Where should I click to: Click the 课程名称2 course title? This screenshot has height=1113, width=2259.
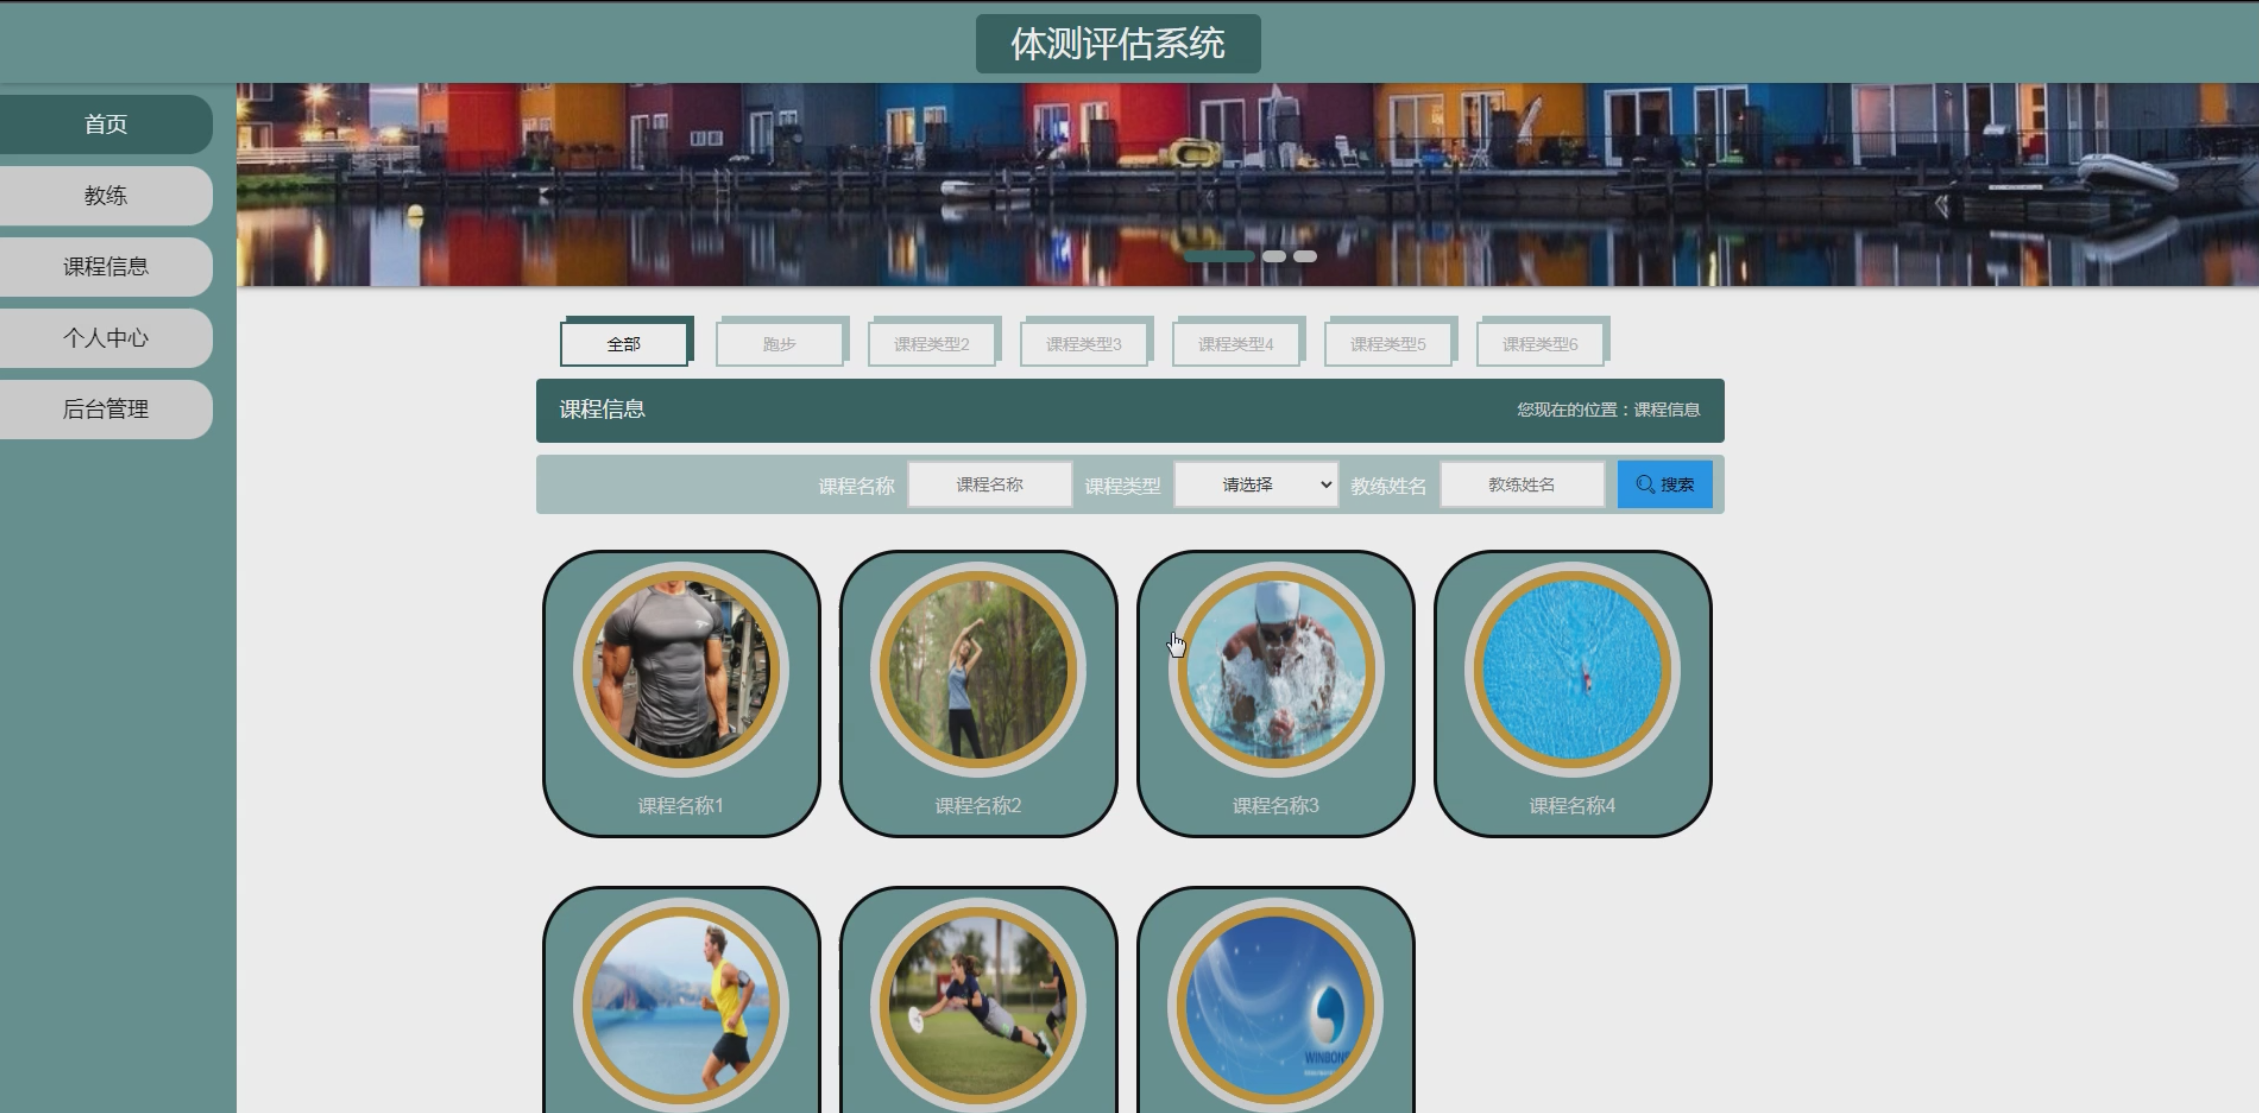pyautogui.click(x=978, y=806)
